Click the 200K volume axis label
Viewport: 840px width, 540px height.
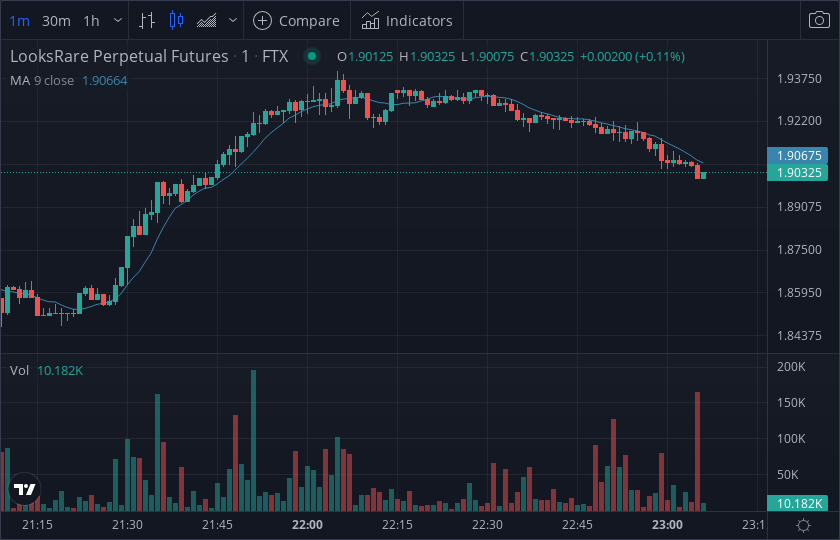pyautogui.click(x=791, y=367)
